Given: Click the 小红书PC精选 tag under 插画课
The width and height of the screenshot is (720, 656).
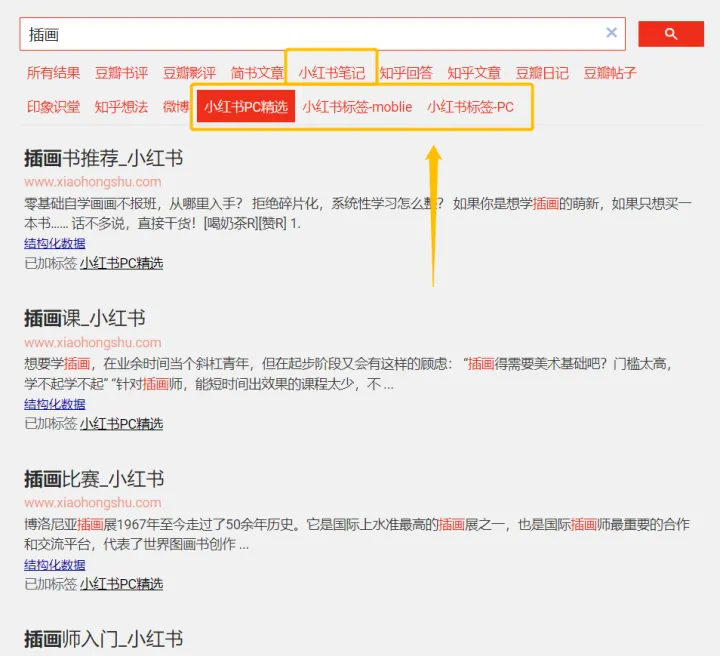Looking at the screenshot, I should [122, 424].
